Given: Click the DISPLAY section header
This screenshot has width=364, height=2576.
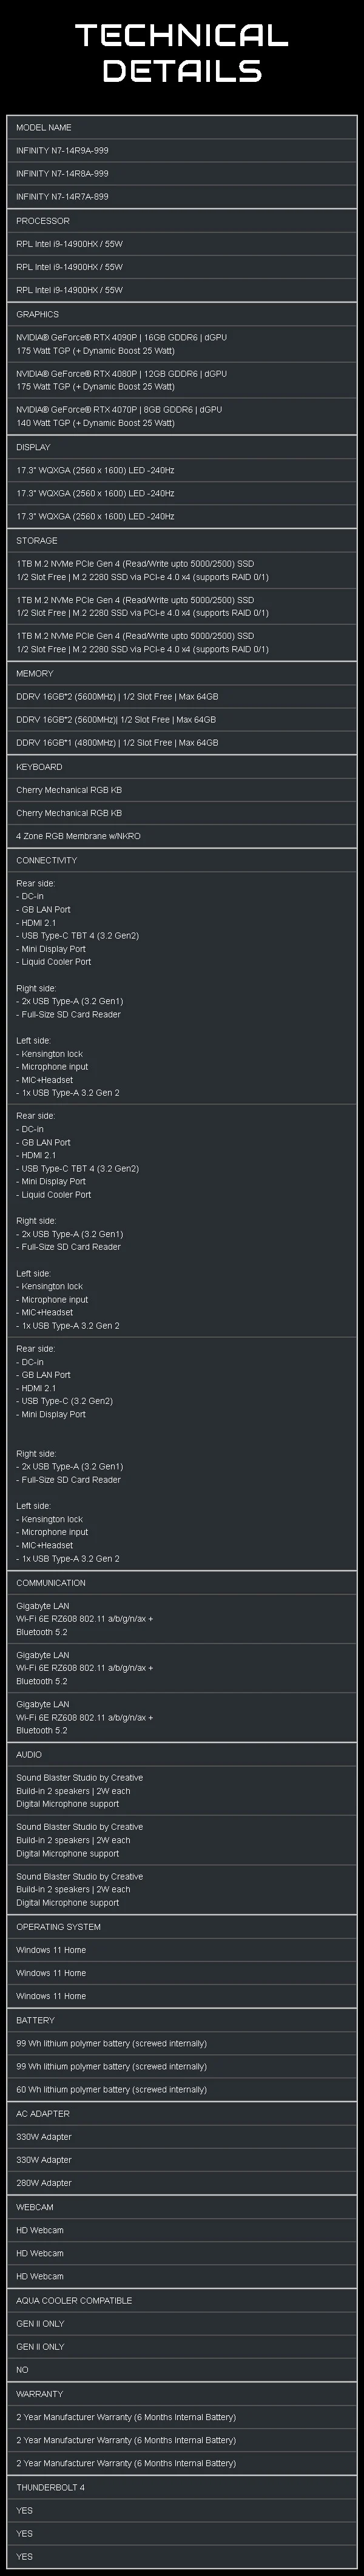Looking at the screenshot, I should (33, 447).
